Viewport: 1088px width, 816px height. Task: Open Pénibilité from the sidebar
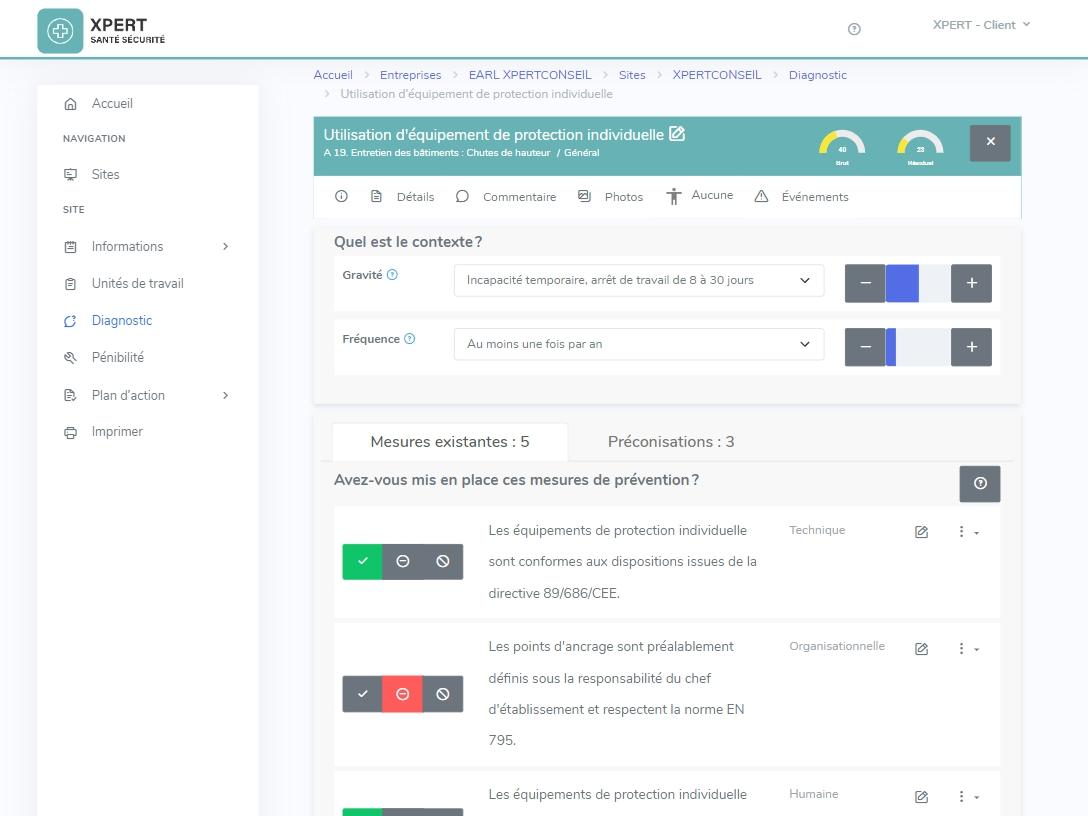(118, 357)
